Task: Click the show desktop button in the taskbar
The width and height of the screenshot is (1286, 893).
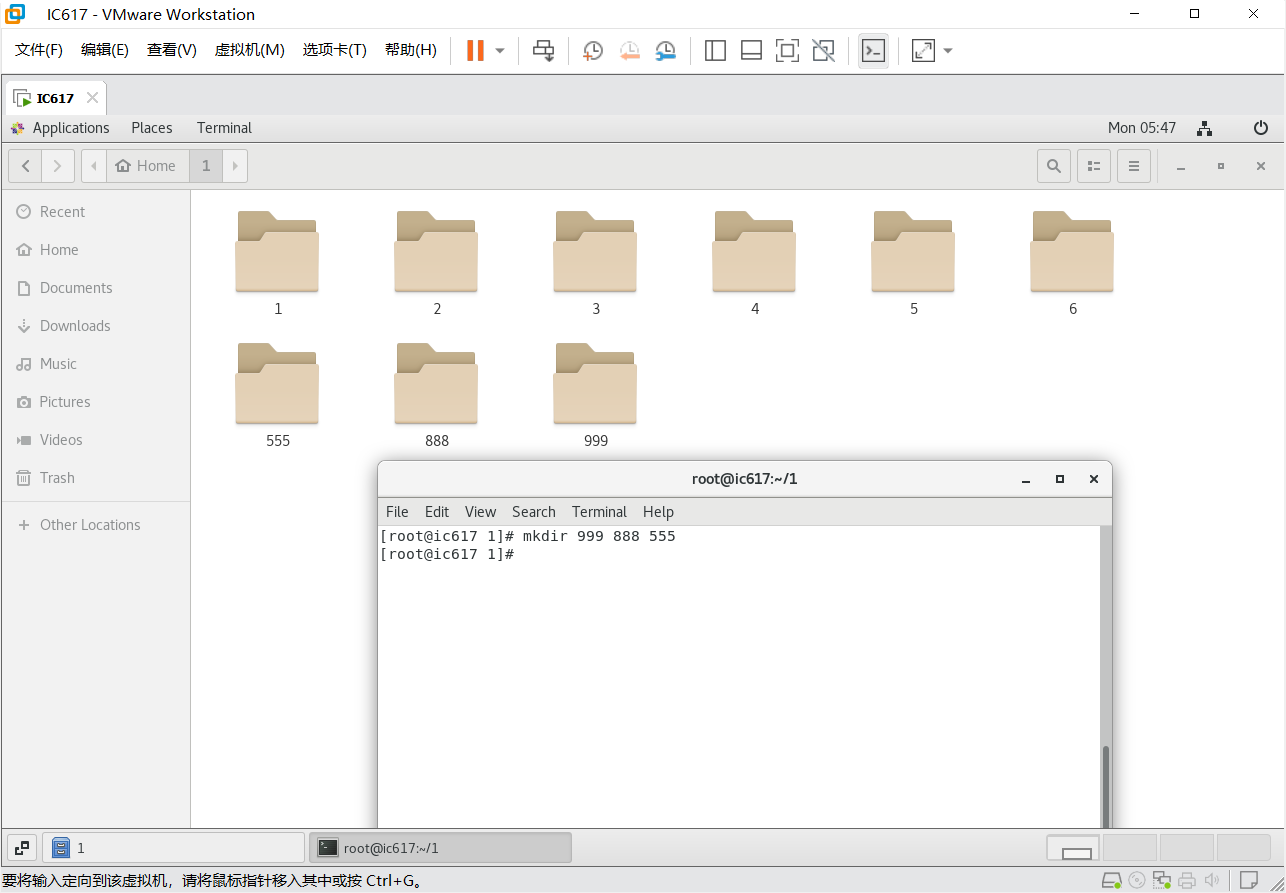Action: tap(22, 848)
